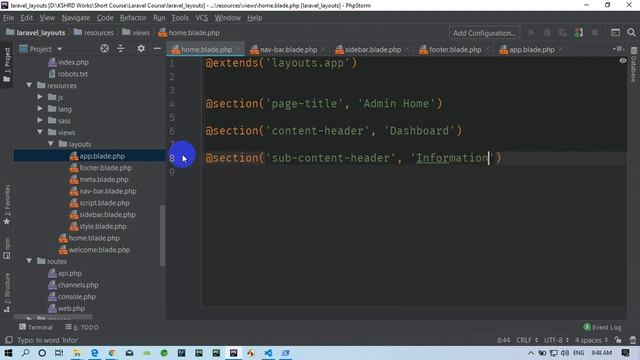Switch to sidebar.blade.php tab

click(x=373, y=49)
